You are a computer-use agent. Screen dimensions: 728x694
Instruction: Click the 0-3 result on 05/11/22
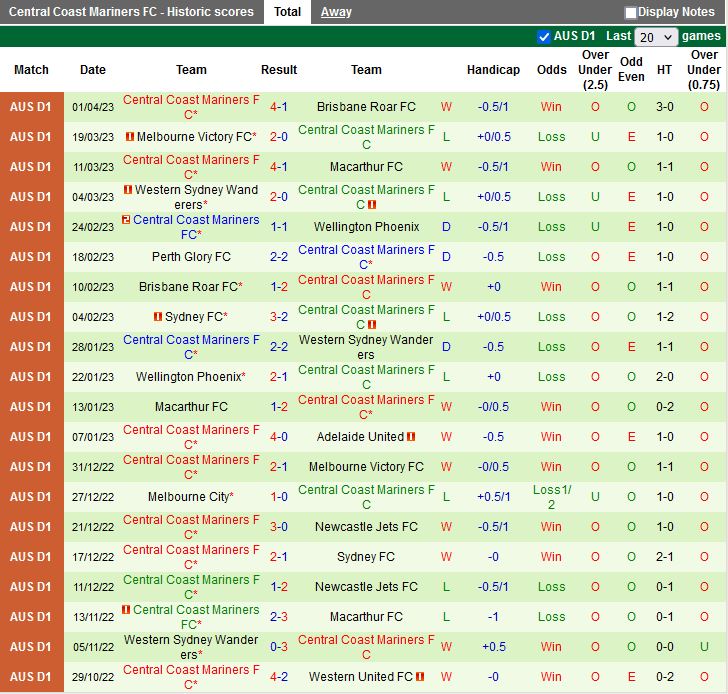click(279, 647)
